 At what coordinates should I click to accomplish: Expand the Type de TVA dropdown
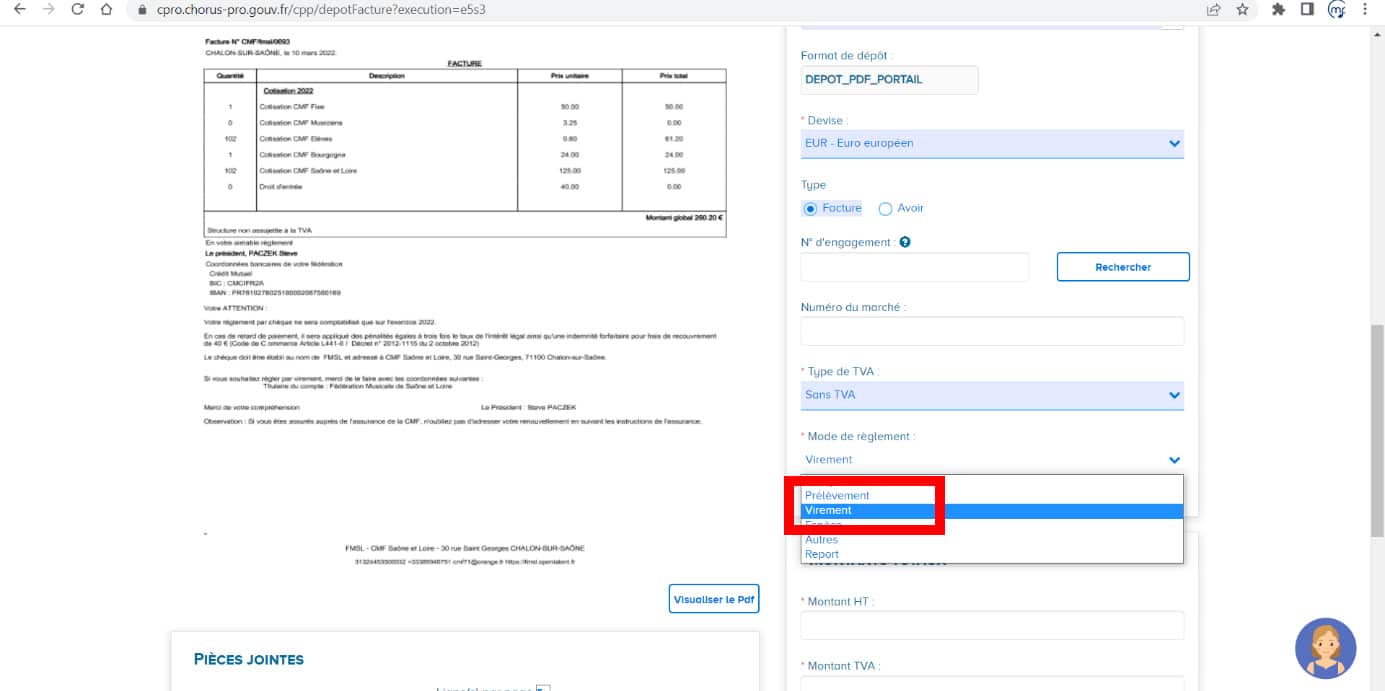pyautogui.click(x=991, y=395)
